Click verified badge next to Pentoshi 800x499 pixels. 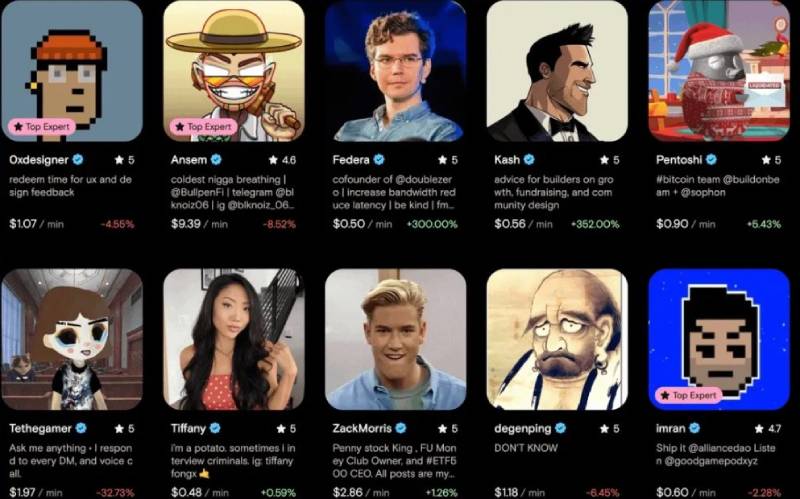(711, 159)
